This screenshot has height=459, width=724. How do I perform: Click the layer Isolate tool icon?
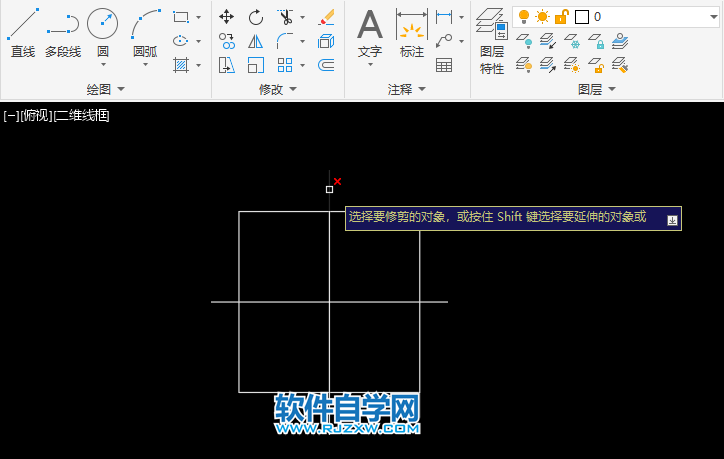[x=548, y=41]
